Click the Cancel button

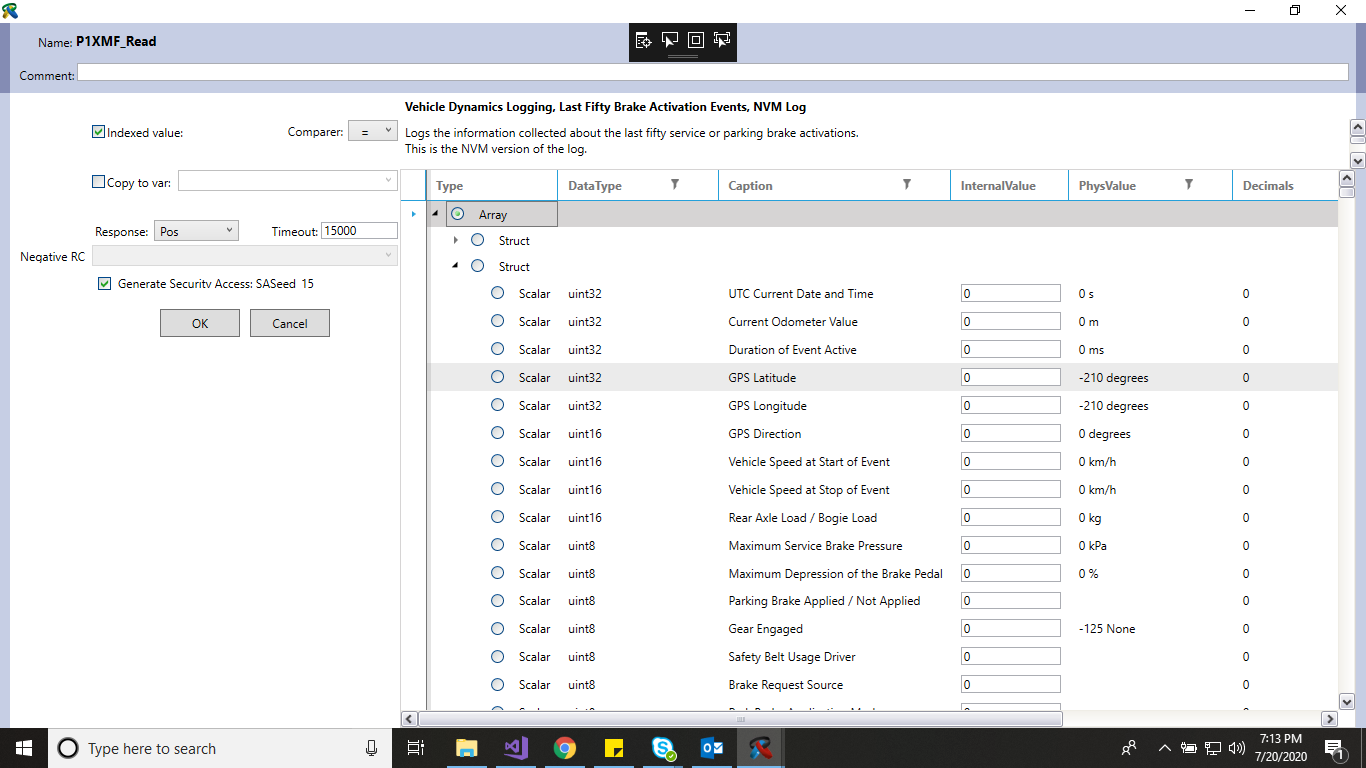[290, 323]
